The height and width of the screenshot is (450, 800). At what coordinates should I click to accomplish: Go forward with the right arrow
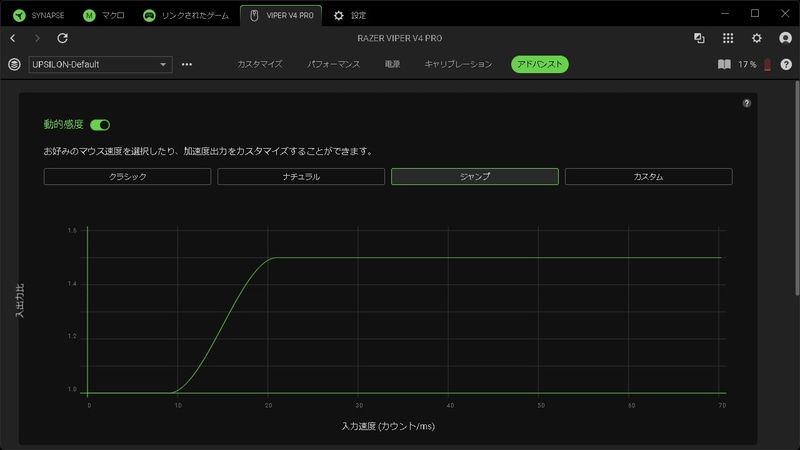pyautogui.click(x=37, y=38)
